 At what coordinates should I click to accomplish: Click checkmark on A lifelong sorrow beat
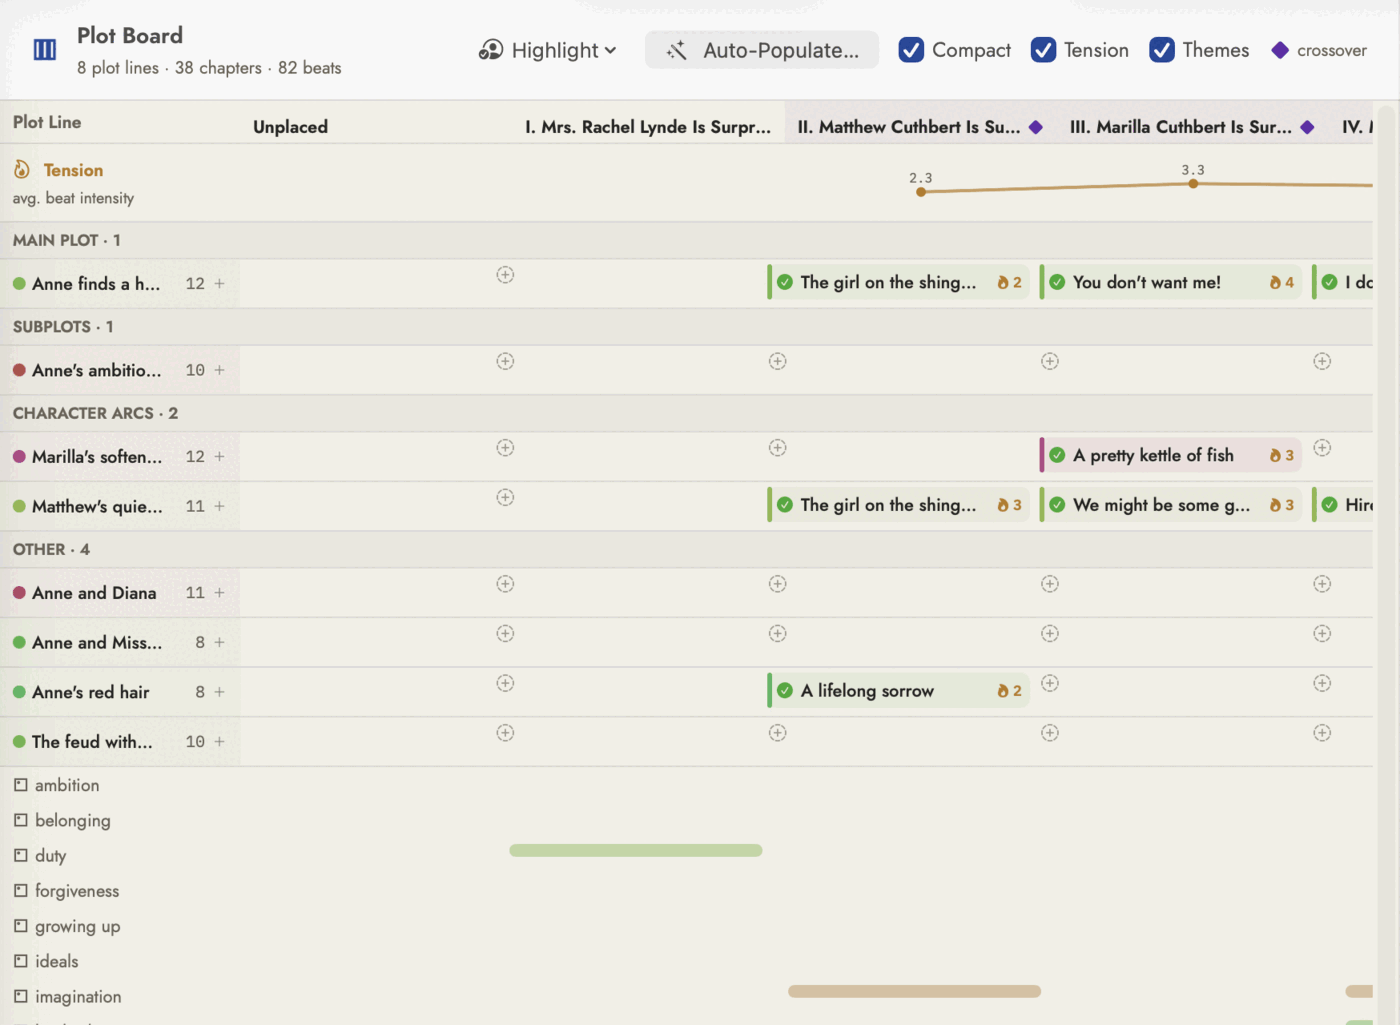click(785, 690)
